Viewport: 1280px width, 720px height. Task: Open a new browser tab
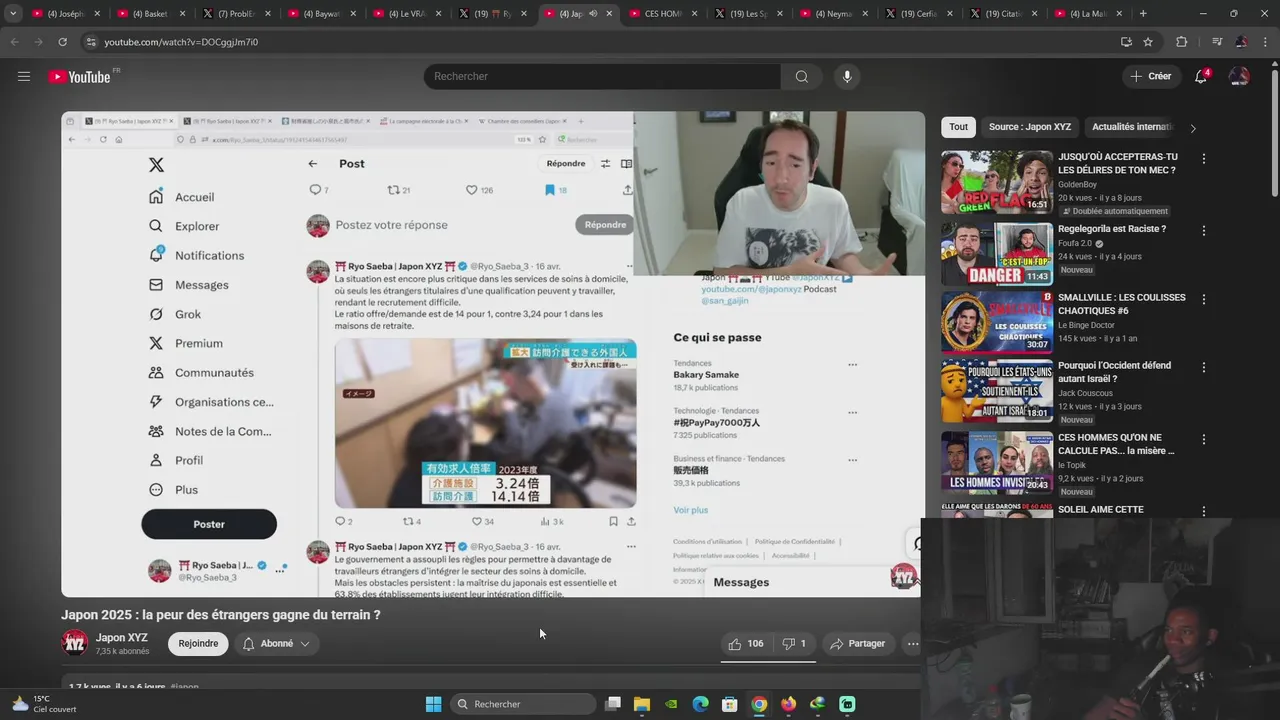click(x=1143, y=14)
